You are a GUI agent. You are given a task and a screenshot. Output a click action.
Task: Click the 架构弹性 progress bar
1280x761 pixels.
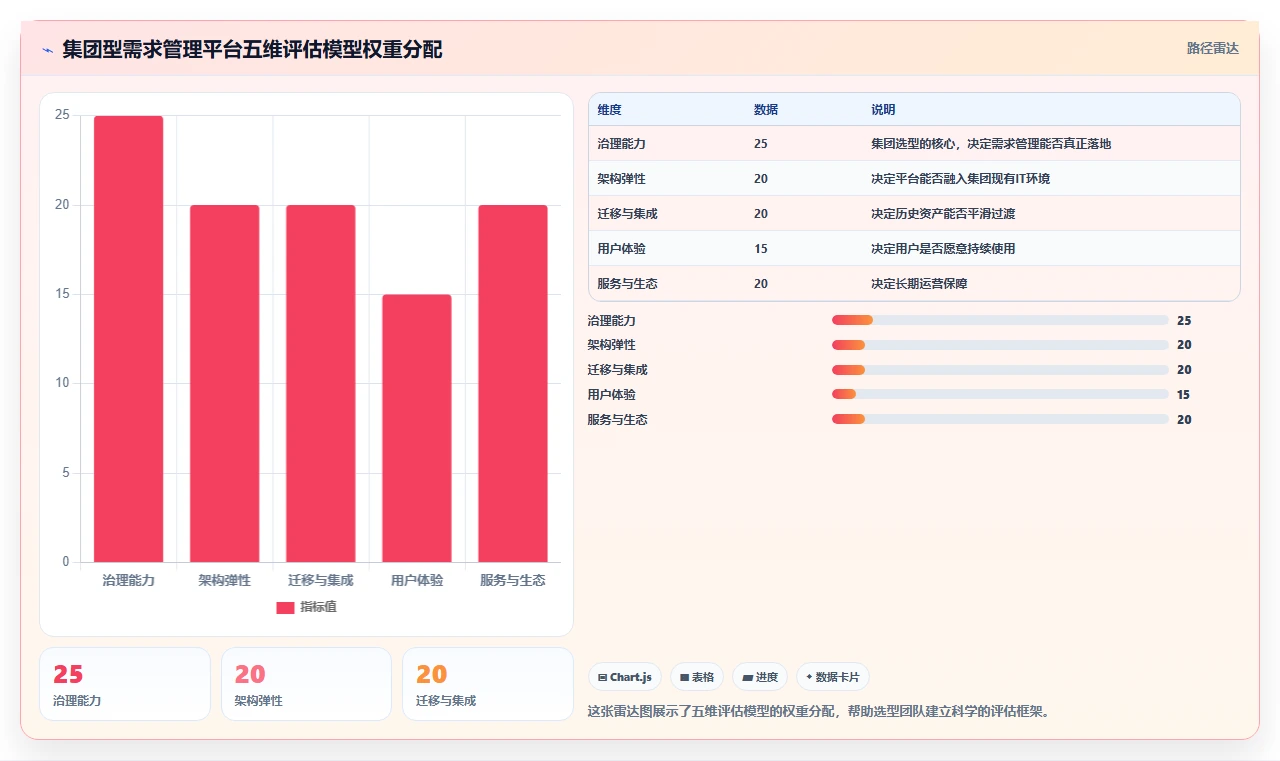point(1000,345)
